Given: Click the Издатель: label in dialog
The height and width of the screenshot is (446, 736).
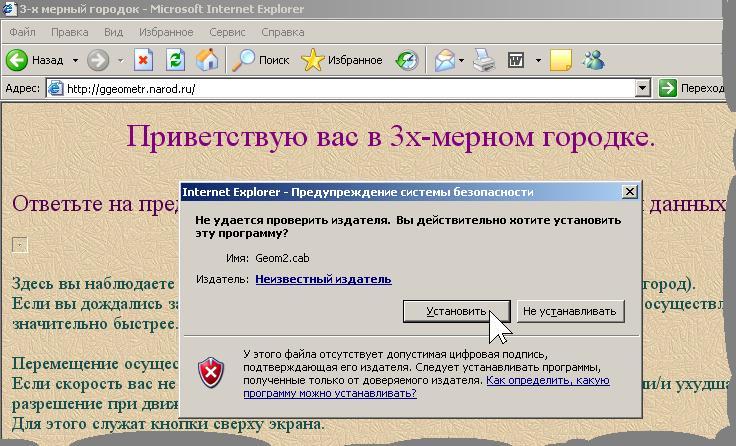Looking at the screenshot, I should [222, 279].
